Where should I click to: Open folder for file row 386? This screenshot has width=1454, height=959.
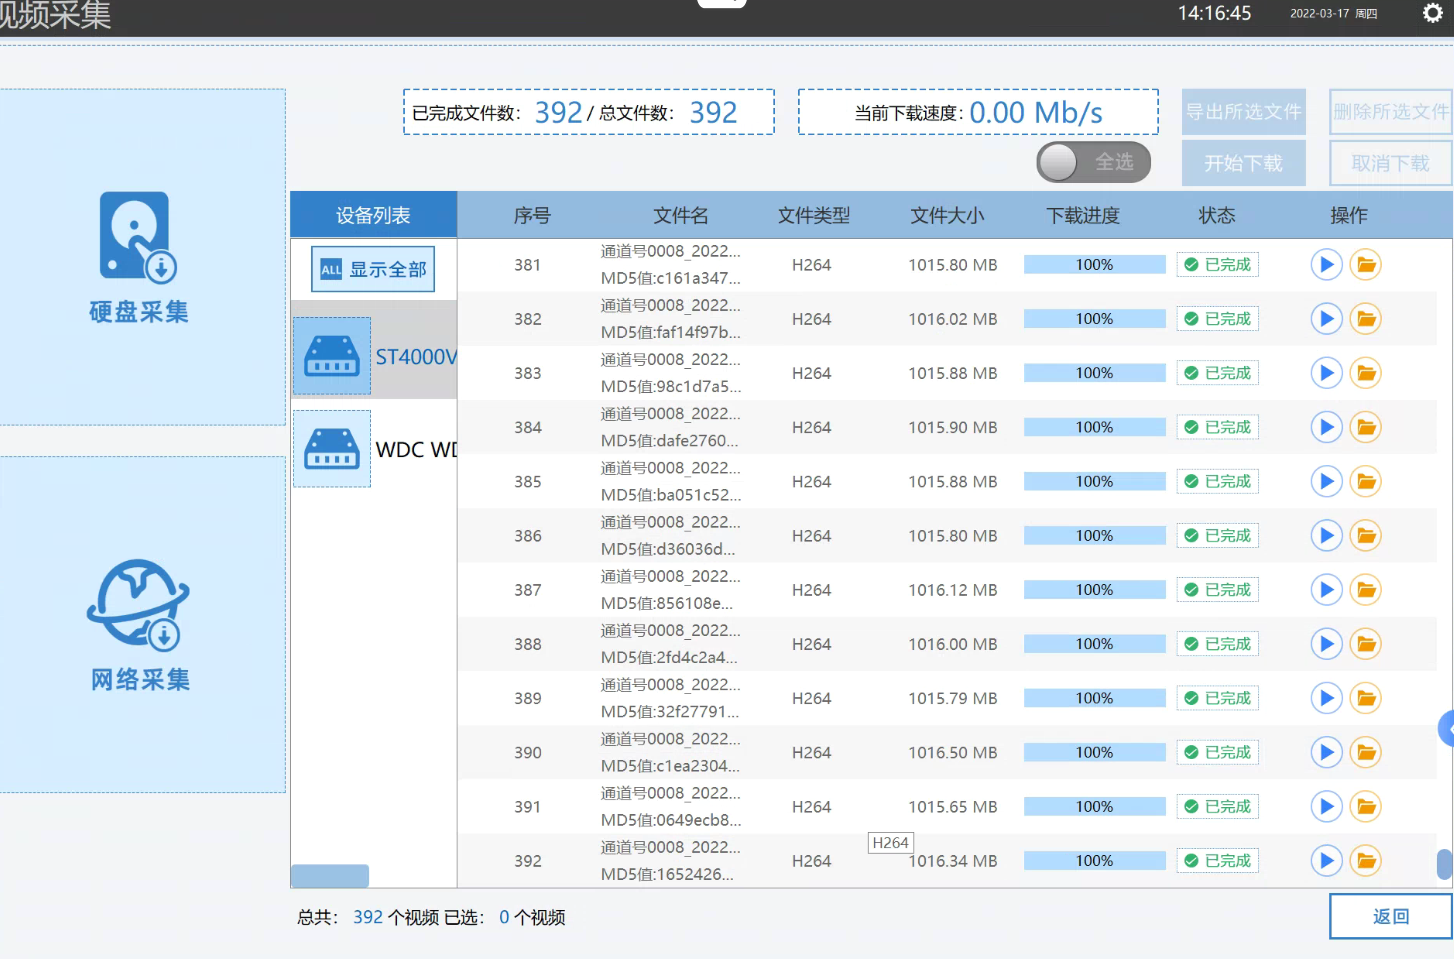click(x=1366, y=536)
